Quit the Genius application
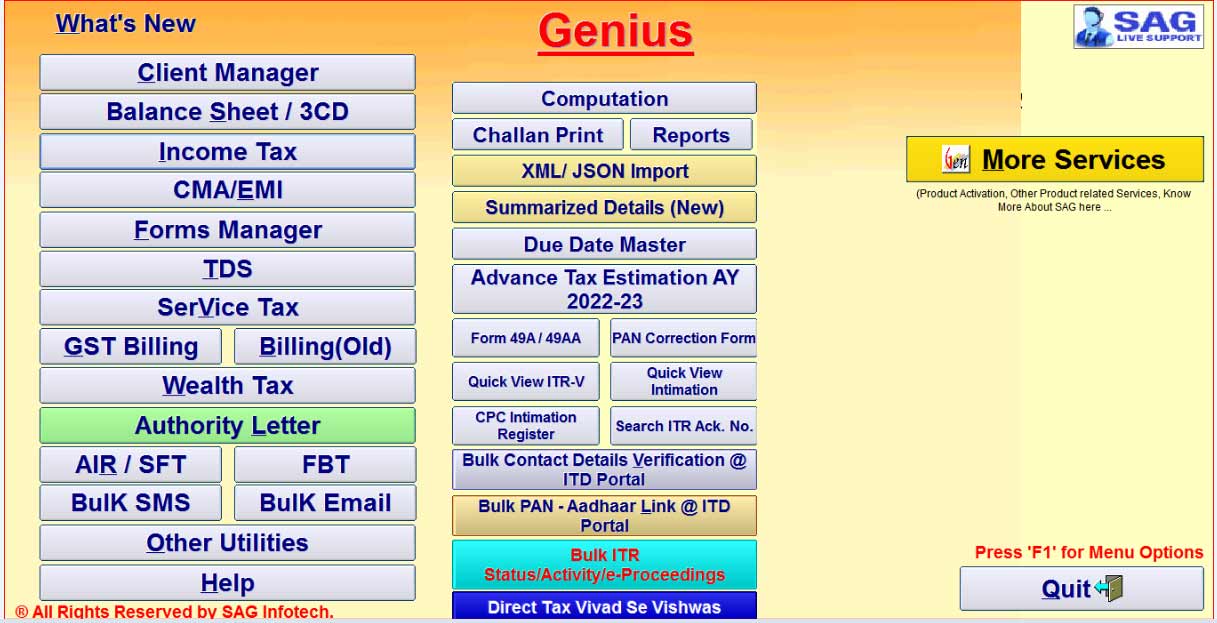The image size is (1217, 623). coord(1081,589)
